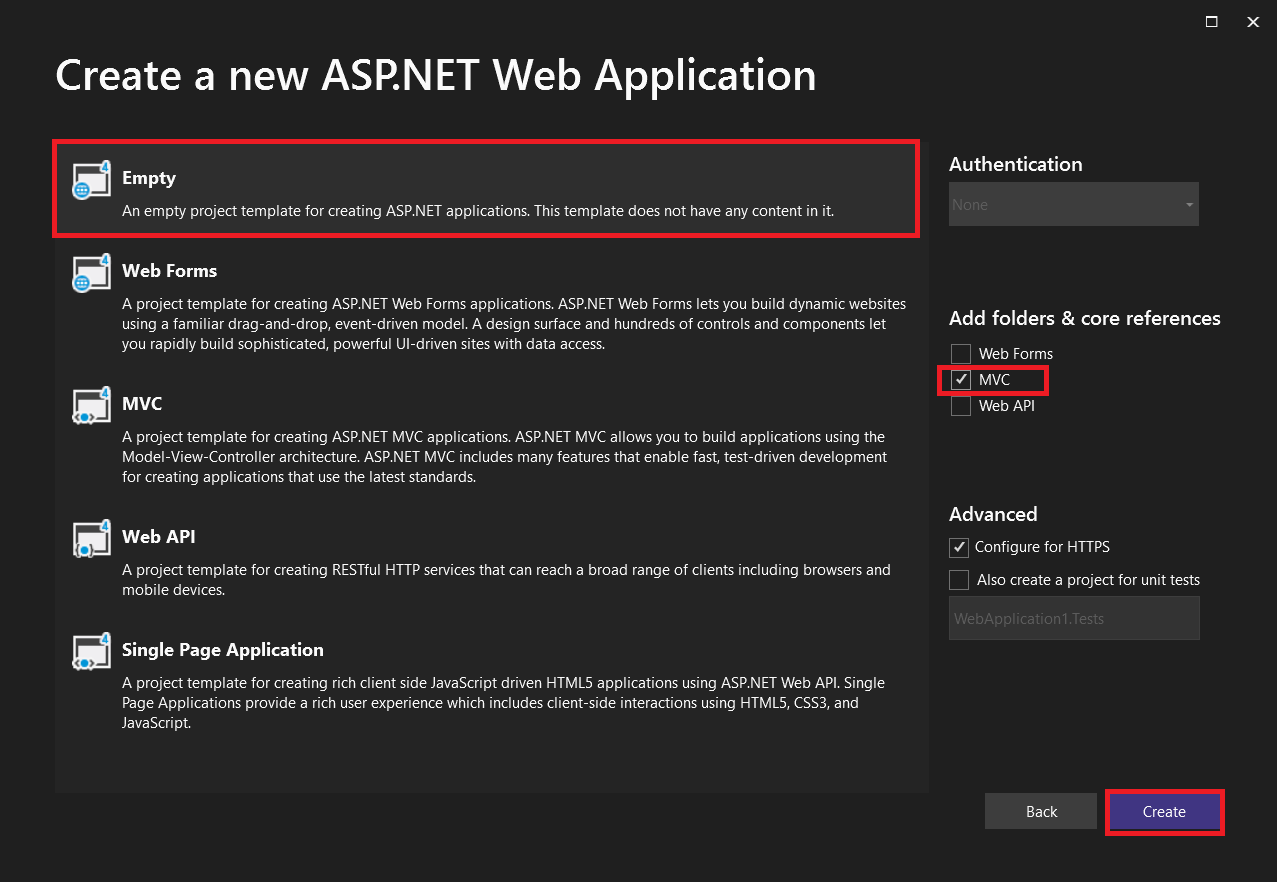Click the MVC template icon

(x=90, y=406)
